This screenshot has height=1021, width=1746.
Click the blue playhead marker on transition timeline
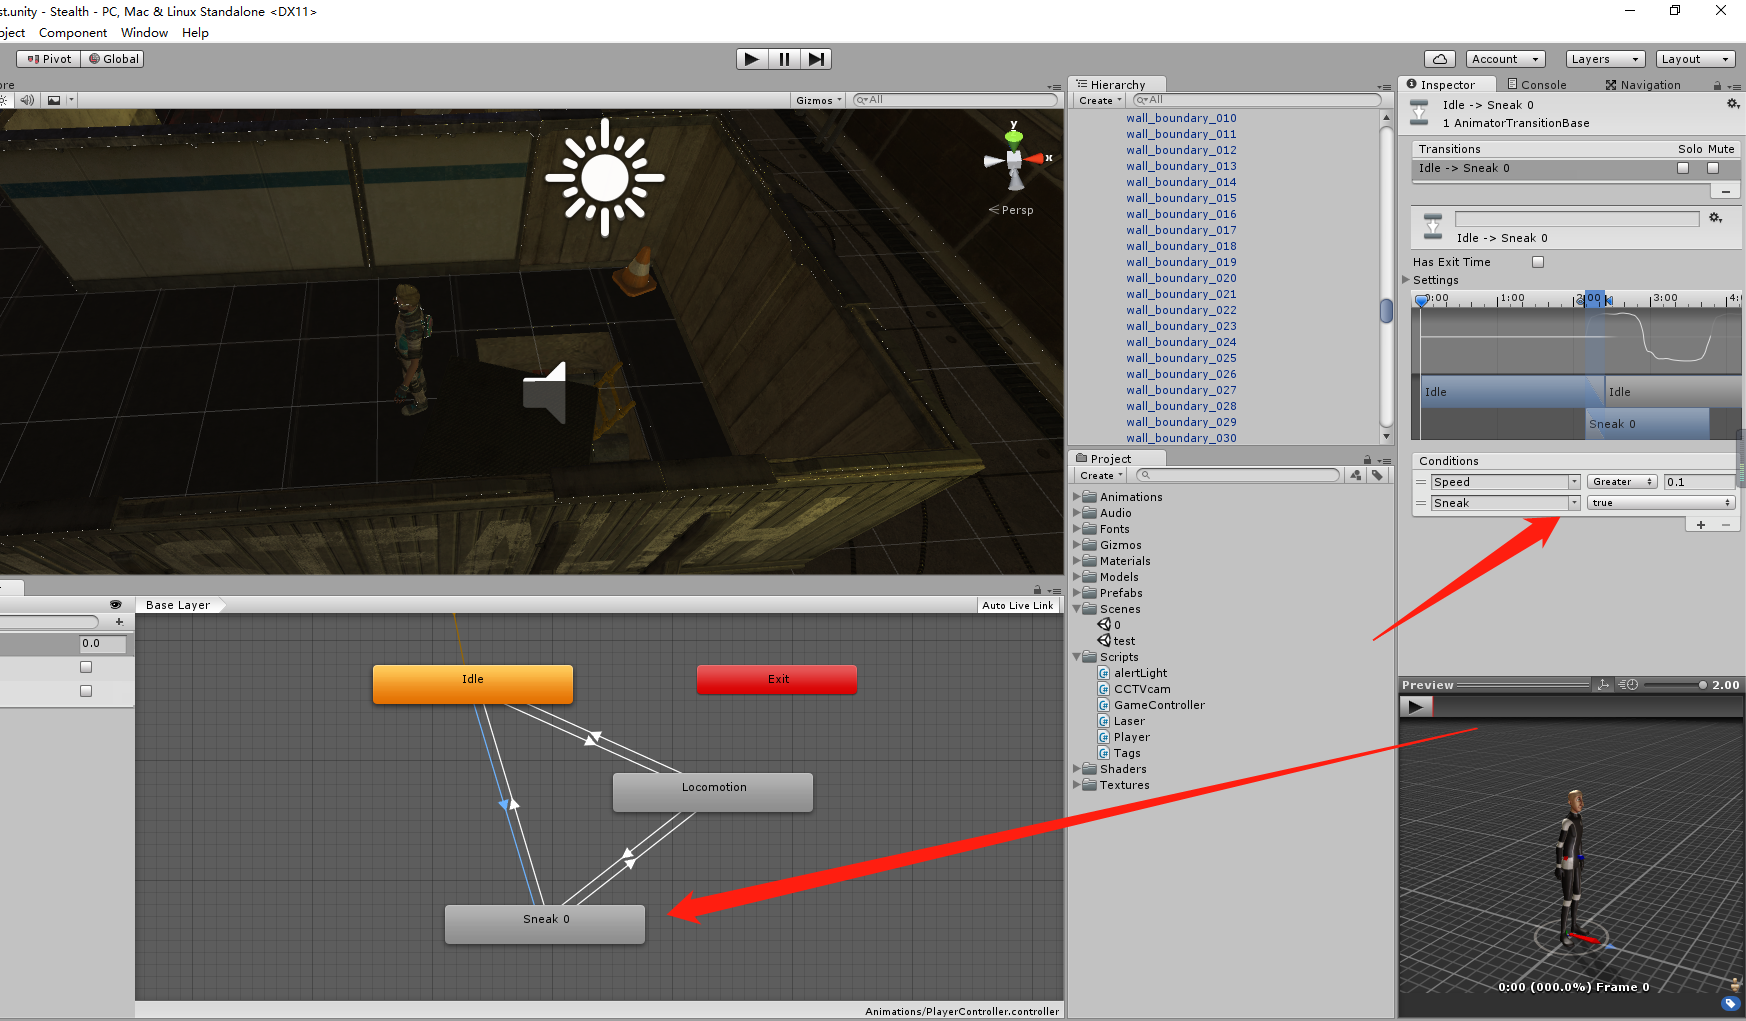[x=1421, y=300]
